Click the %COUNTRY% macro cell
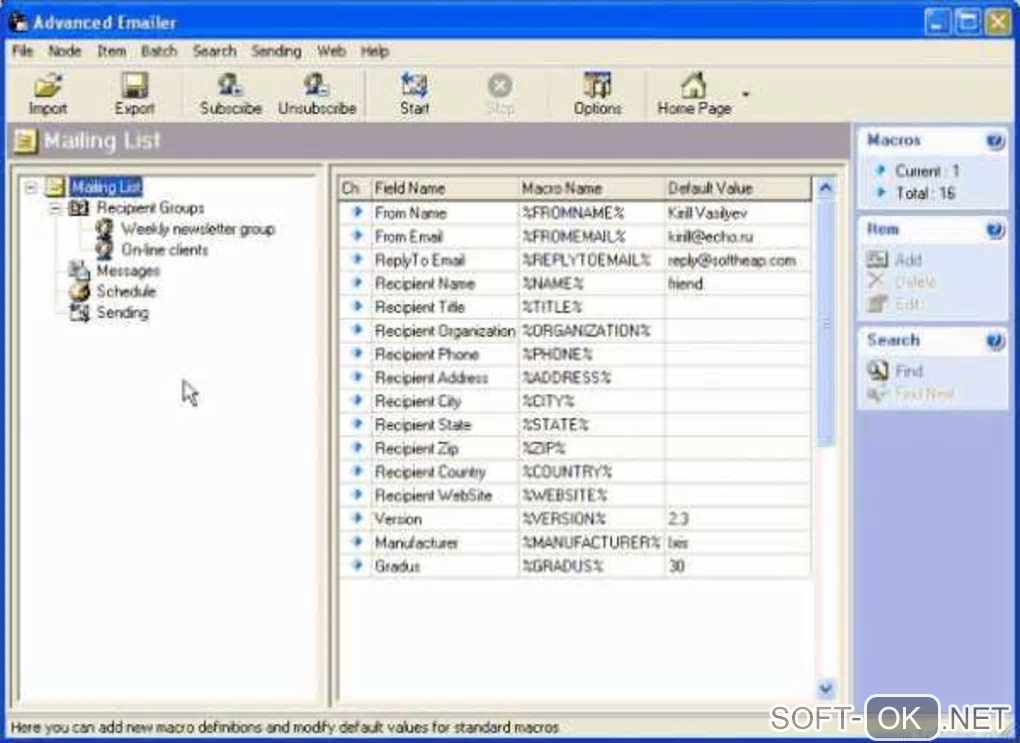Viewport: 1020px width, 743px height. pos(591,472)
